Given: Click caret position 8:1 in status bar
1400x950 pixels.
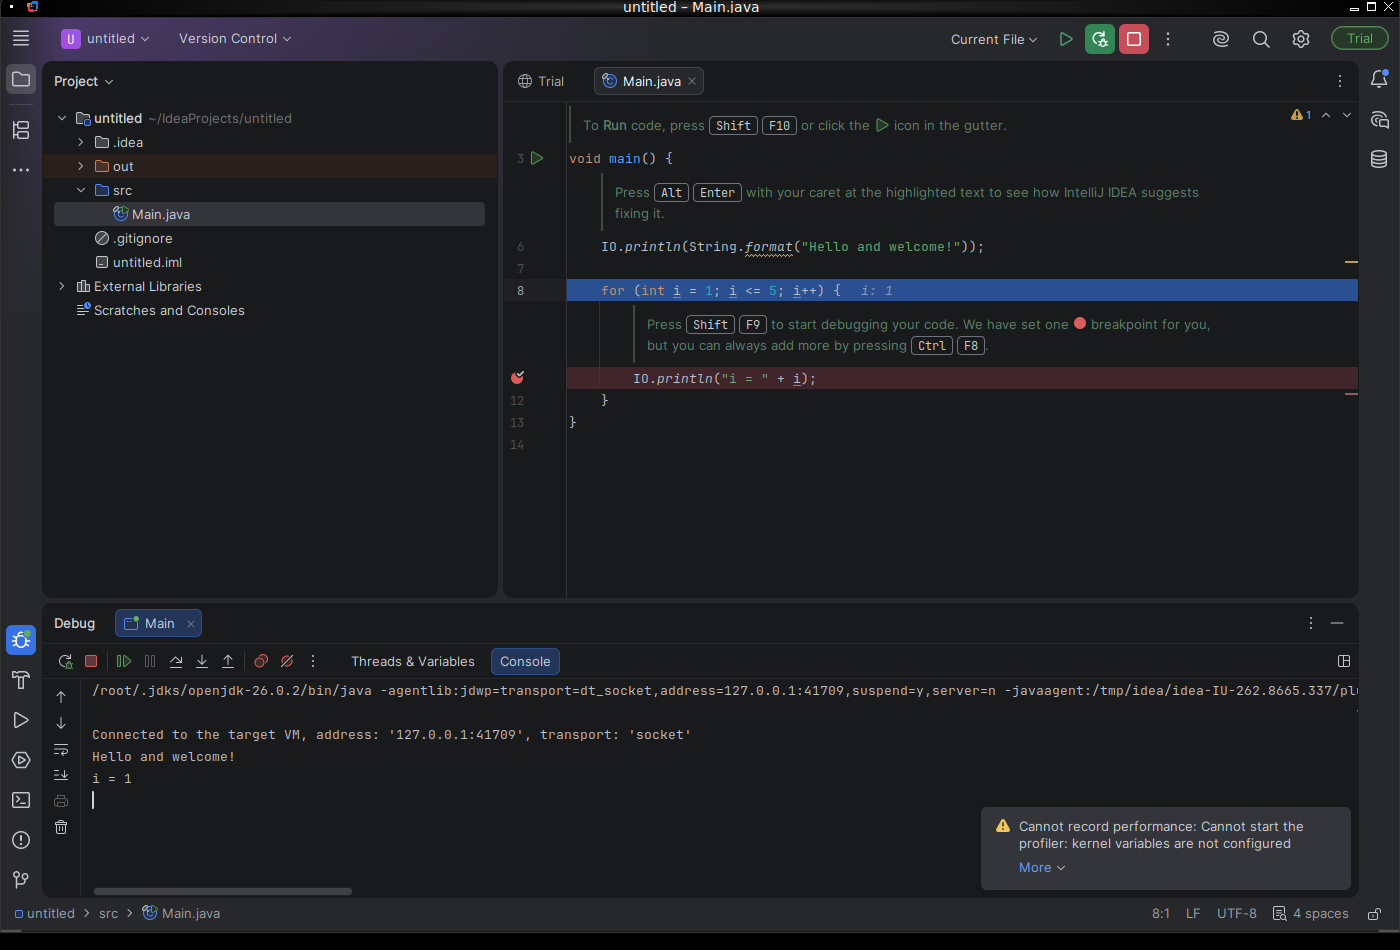Looking at the screenshot, I should 1161,914.
